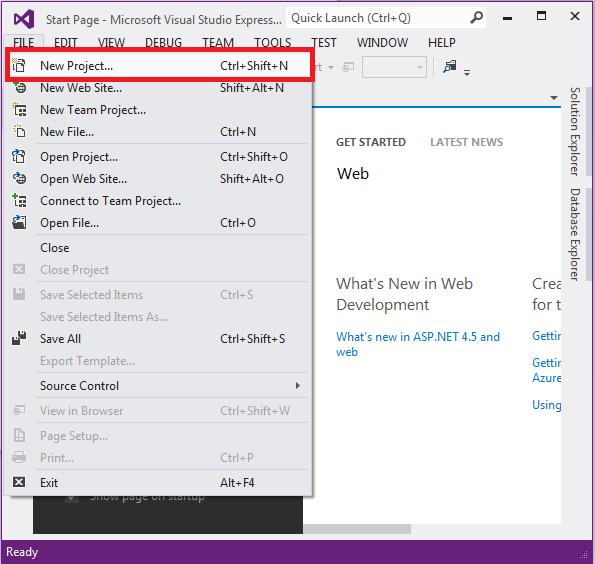Image resolution: width=595 pixels, height=564 pixels.
Task: Select Open File menu entry
Action: [x=159, y=223]
